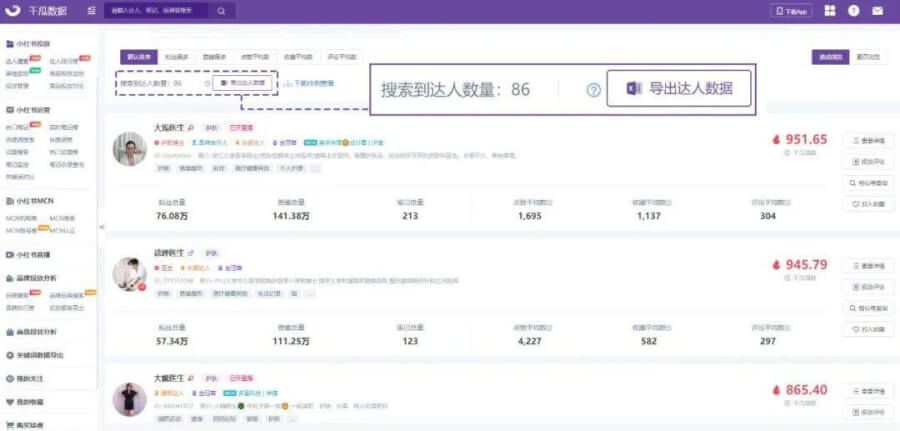Viewport: 900px width, 431px height.
Task: Click the search magnifier icon in header
Action: [x=219, y=11]
